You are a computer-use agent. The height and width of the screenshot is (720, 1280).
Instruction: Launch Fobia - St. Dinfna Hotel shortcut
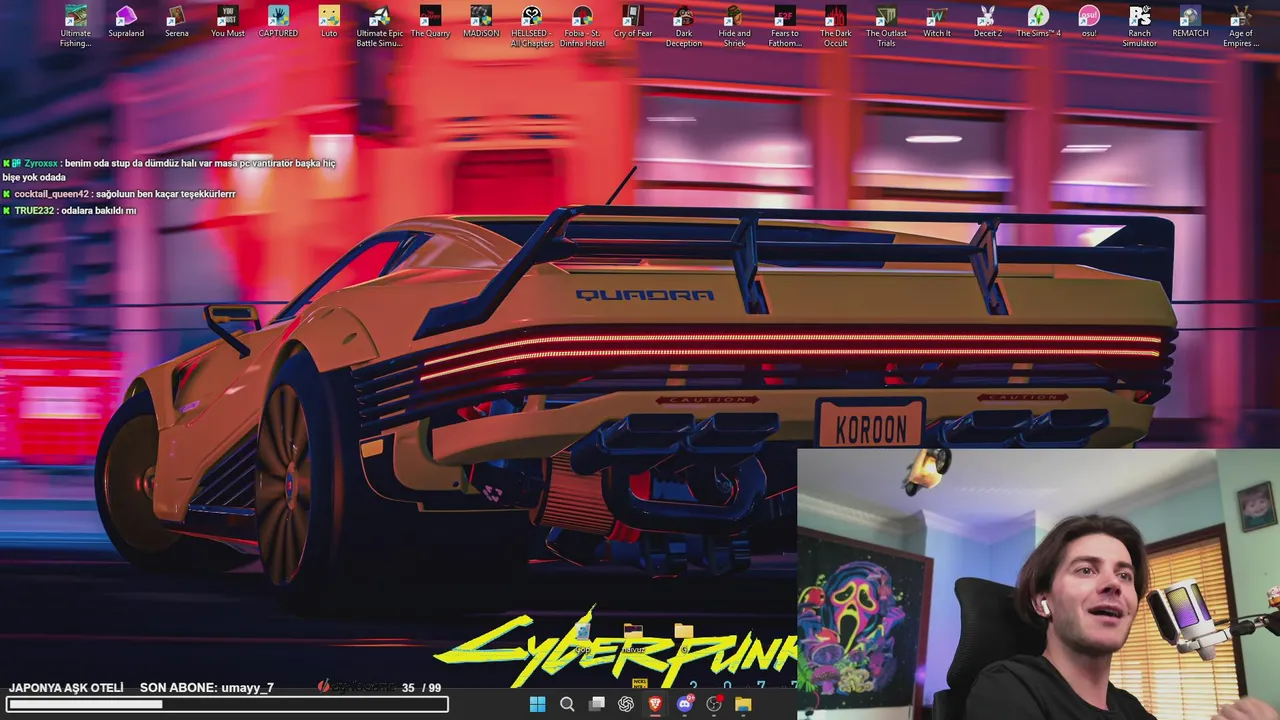pos(582,26)
